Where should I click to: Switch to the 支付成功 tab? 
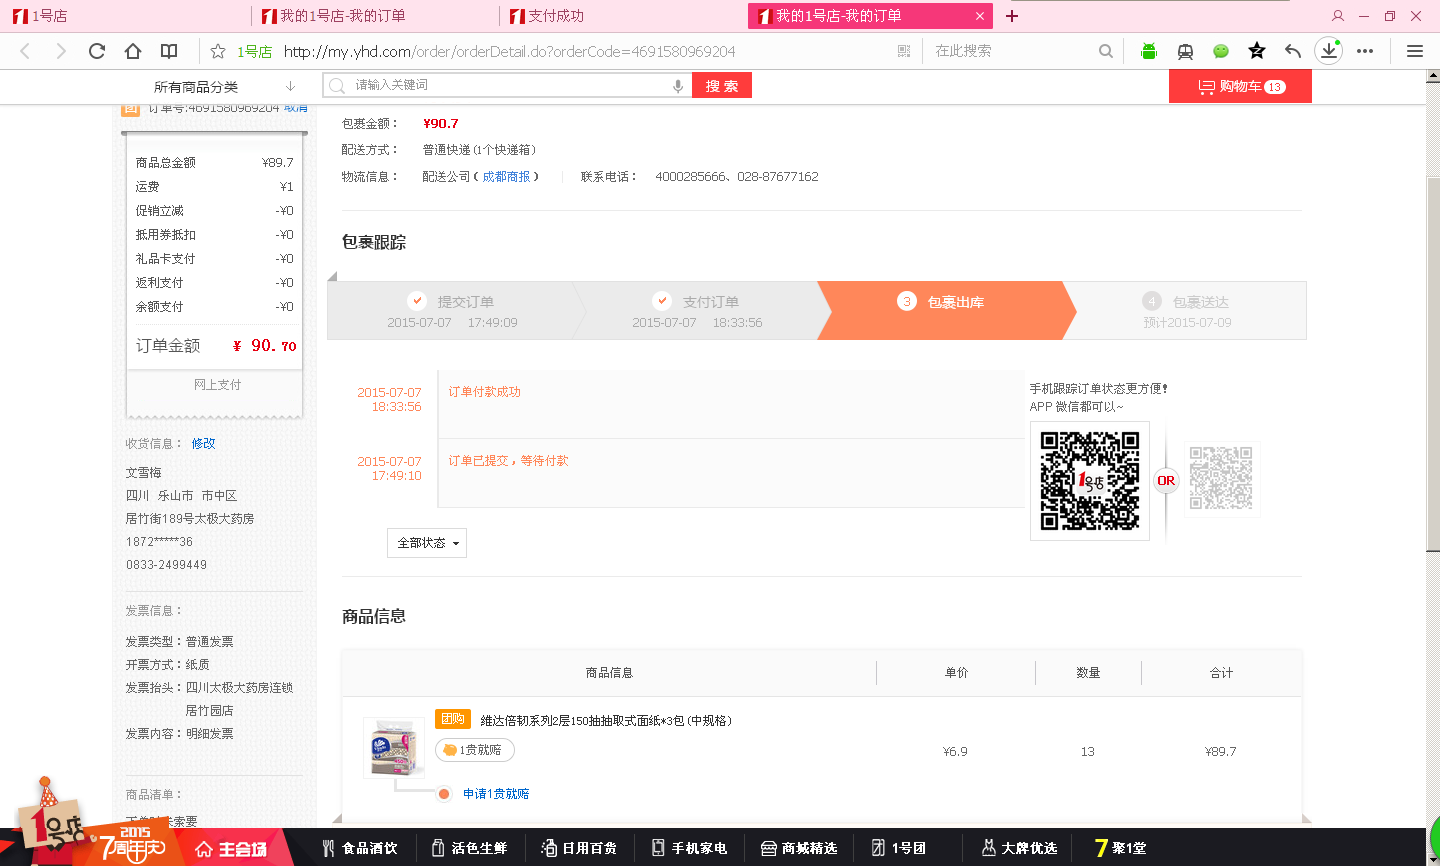[x=622, y=16]
